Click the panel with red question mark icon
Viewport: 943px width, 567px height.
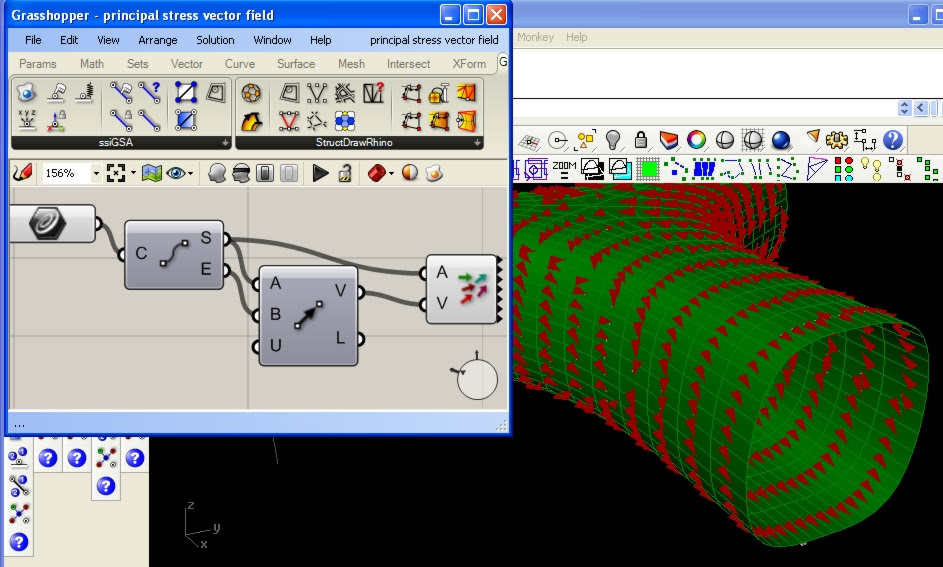tap(373, 93)
